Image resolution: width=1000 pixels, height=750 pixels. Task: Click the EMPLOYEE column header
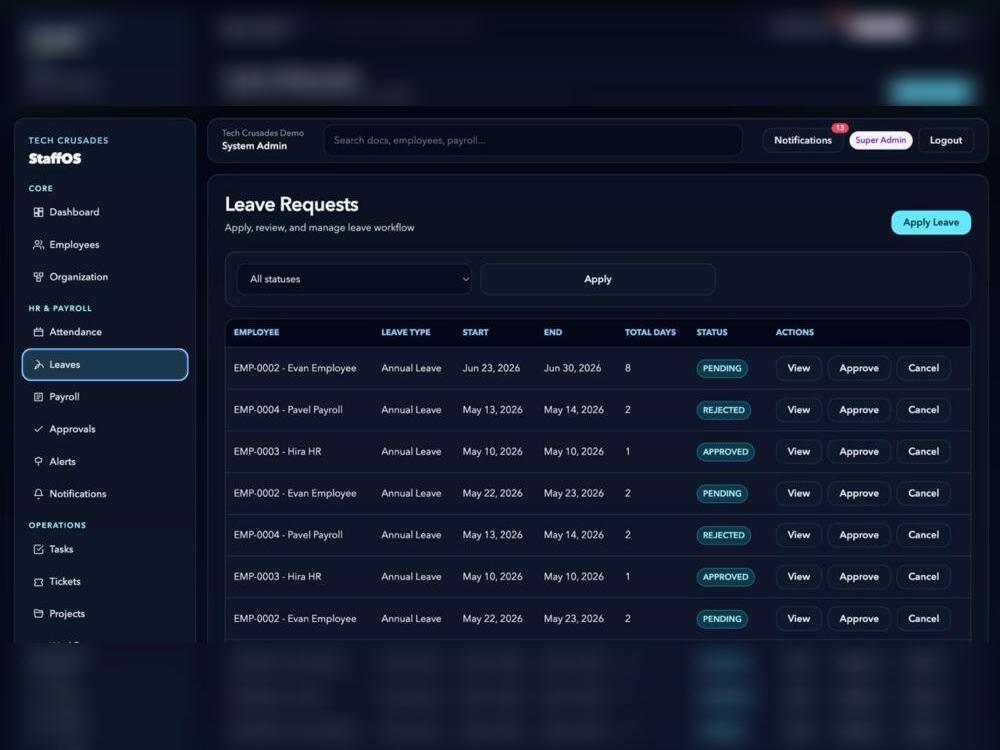256,332
